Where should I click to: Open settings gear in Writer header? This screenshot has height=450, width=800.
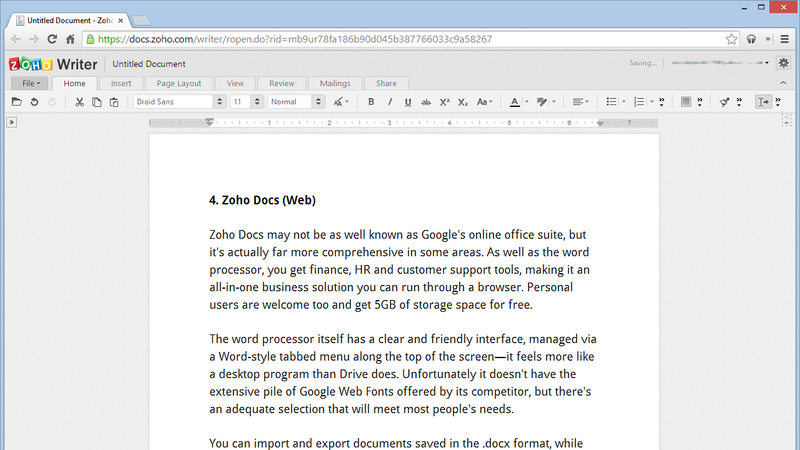784,63
